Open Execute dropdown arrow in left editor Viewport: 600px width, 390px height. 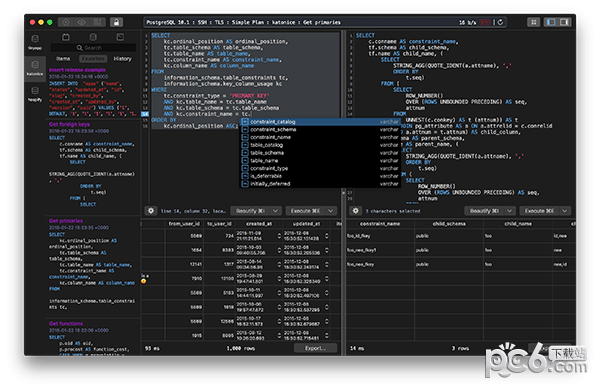tap(331, 211)
